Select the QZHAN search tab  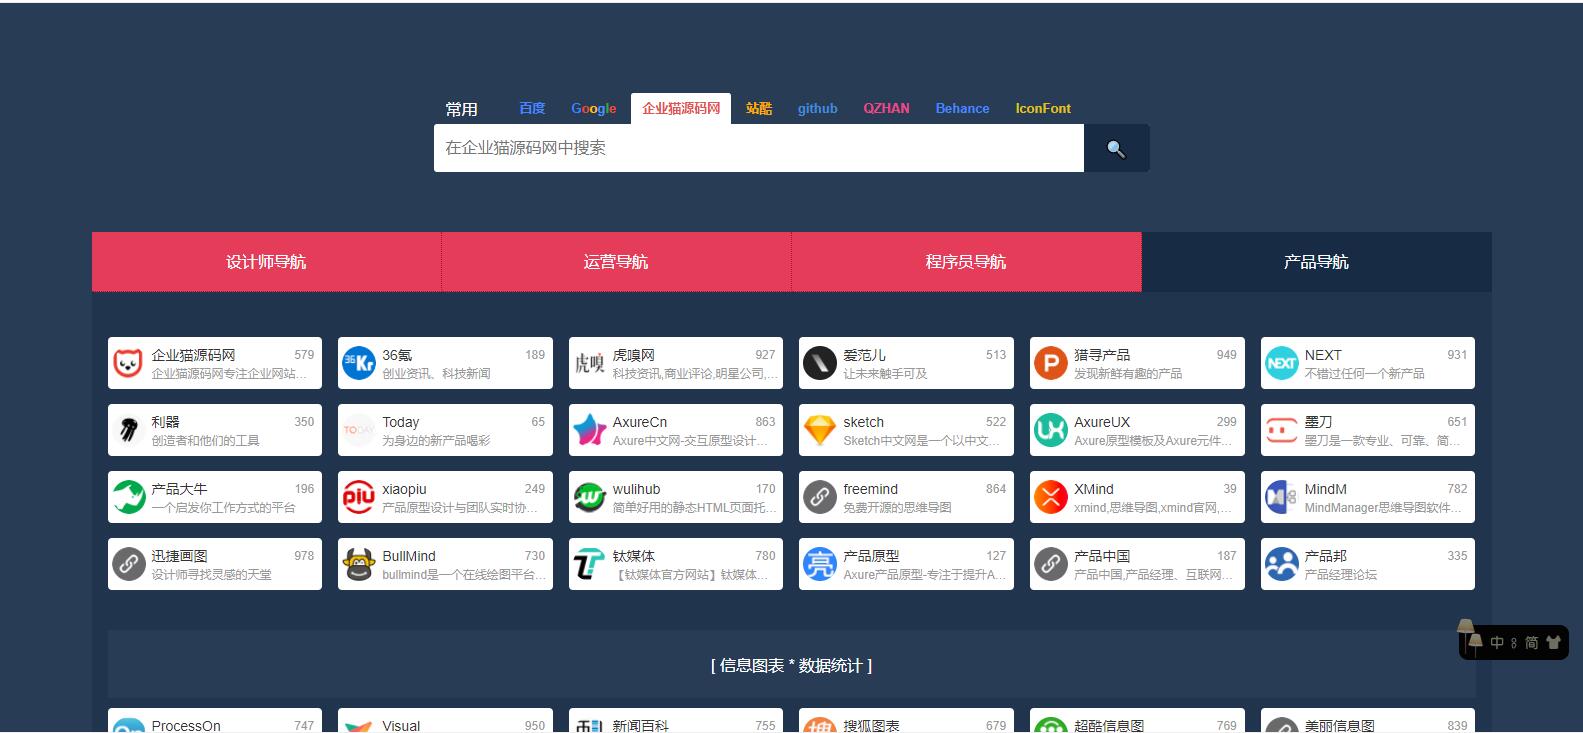tap(886, 108)
